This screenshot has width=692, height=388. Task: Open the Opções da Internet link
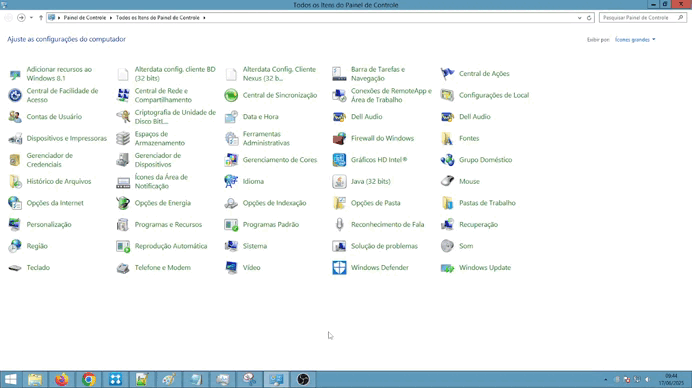55,203
